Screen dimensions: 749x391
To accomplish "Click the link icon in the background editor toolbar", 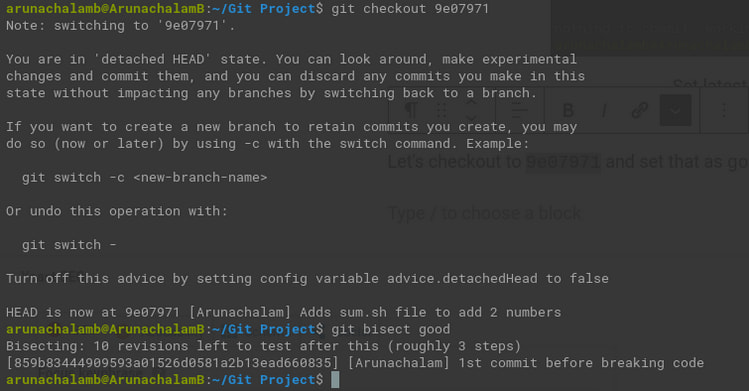I will click(x=640, y=110).
